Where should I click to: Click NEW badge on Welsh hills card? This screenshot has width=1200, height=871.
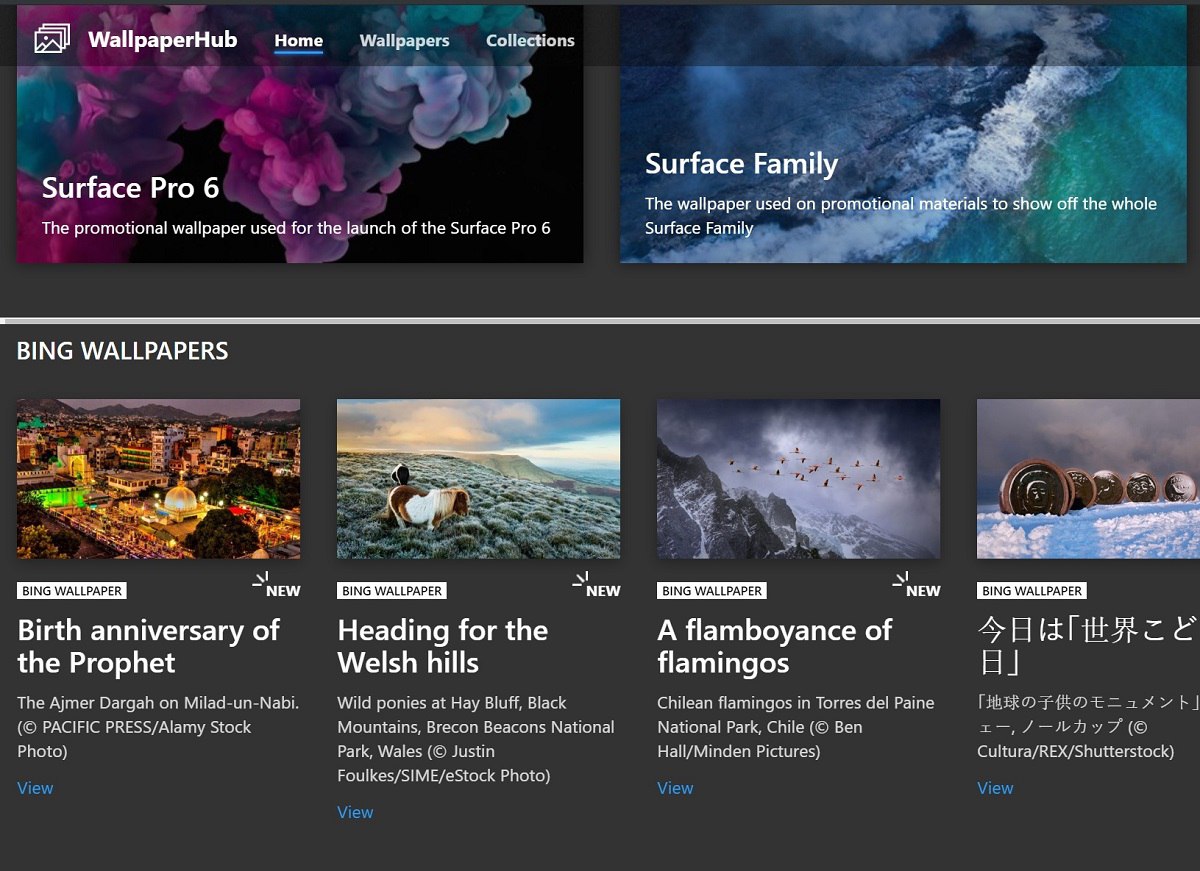point(597,585)
